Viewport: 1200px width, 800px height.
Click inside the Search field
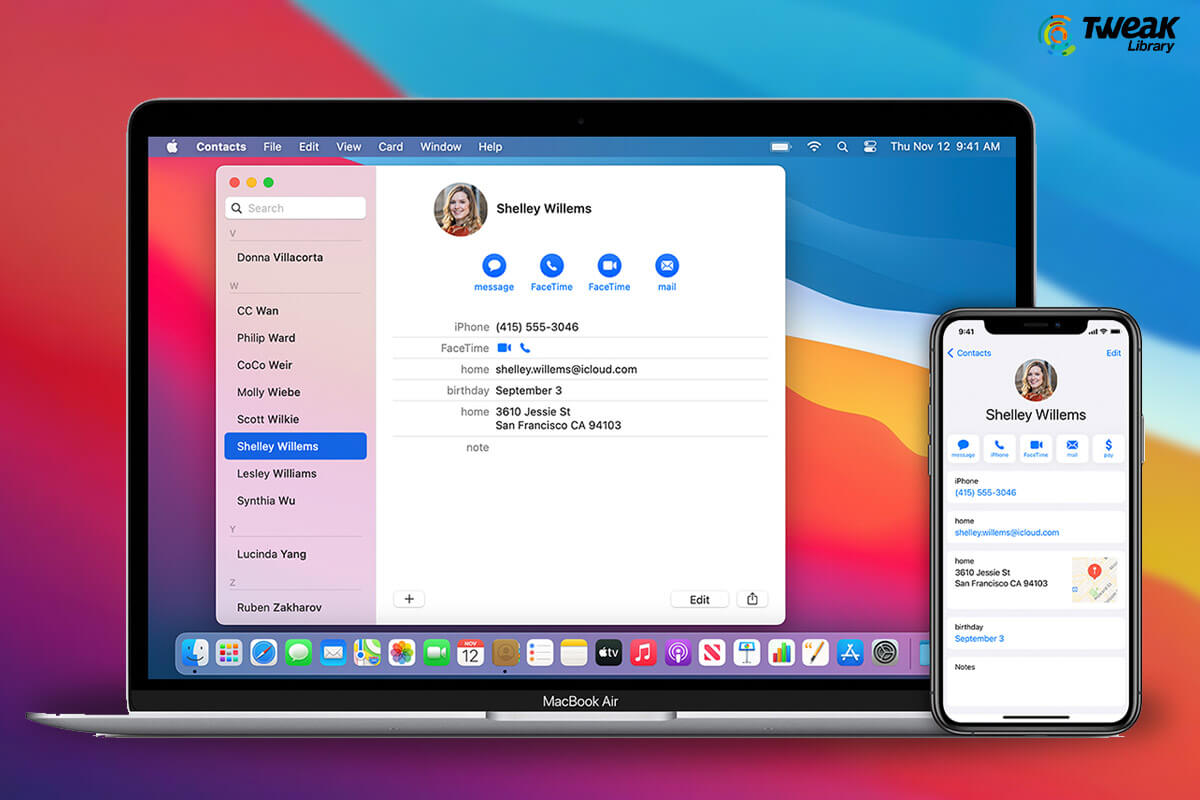(x=295, y=207)
